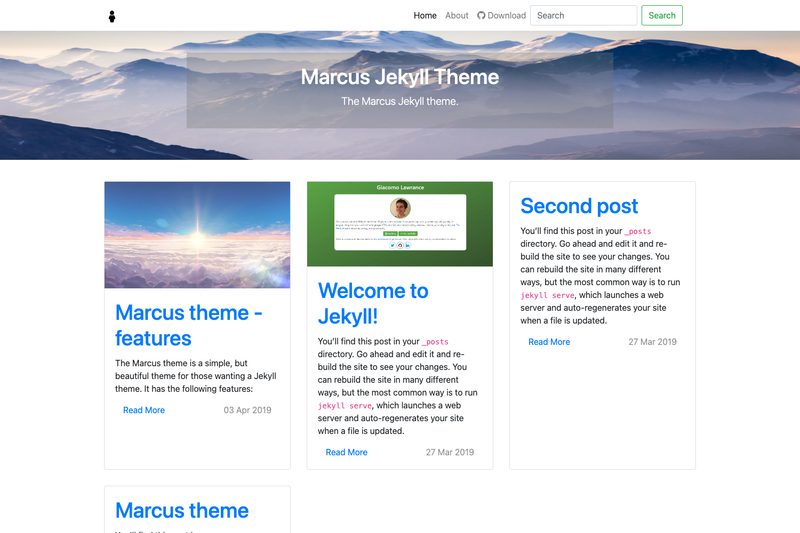
Task: Open the Home nav link
Action: (425, 15)
